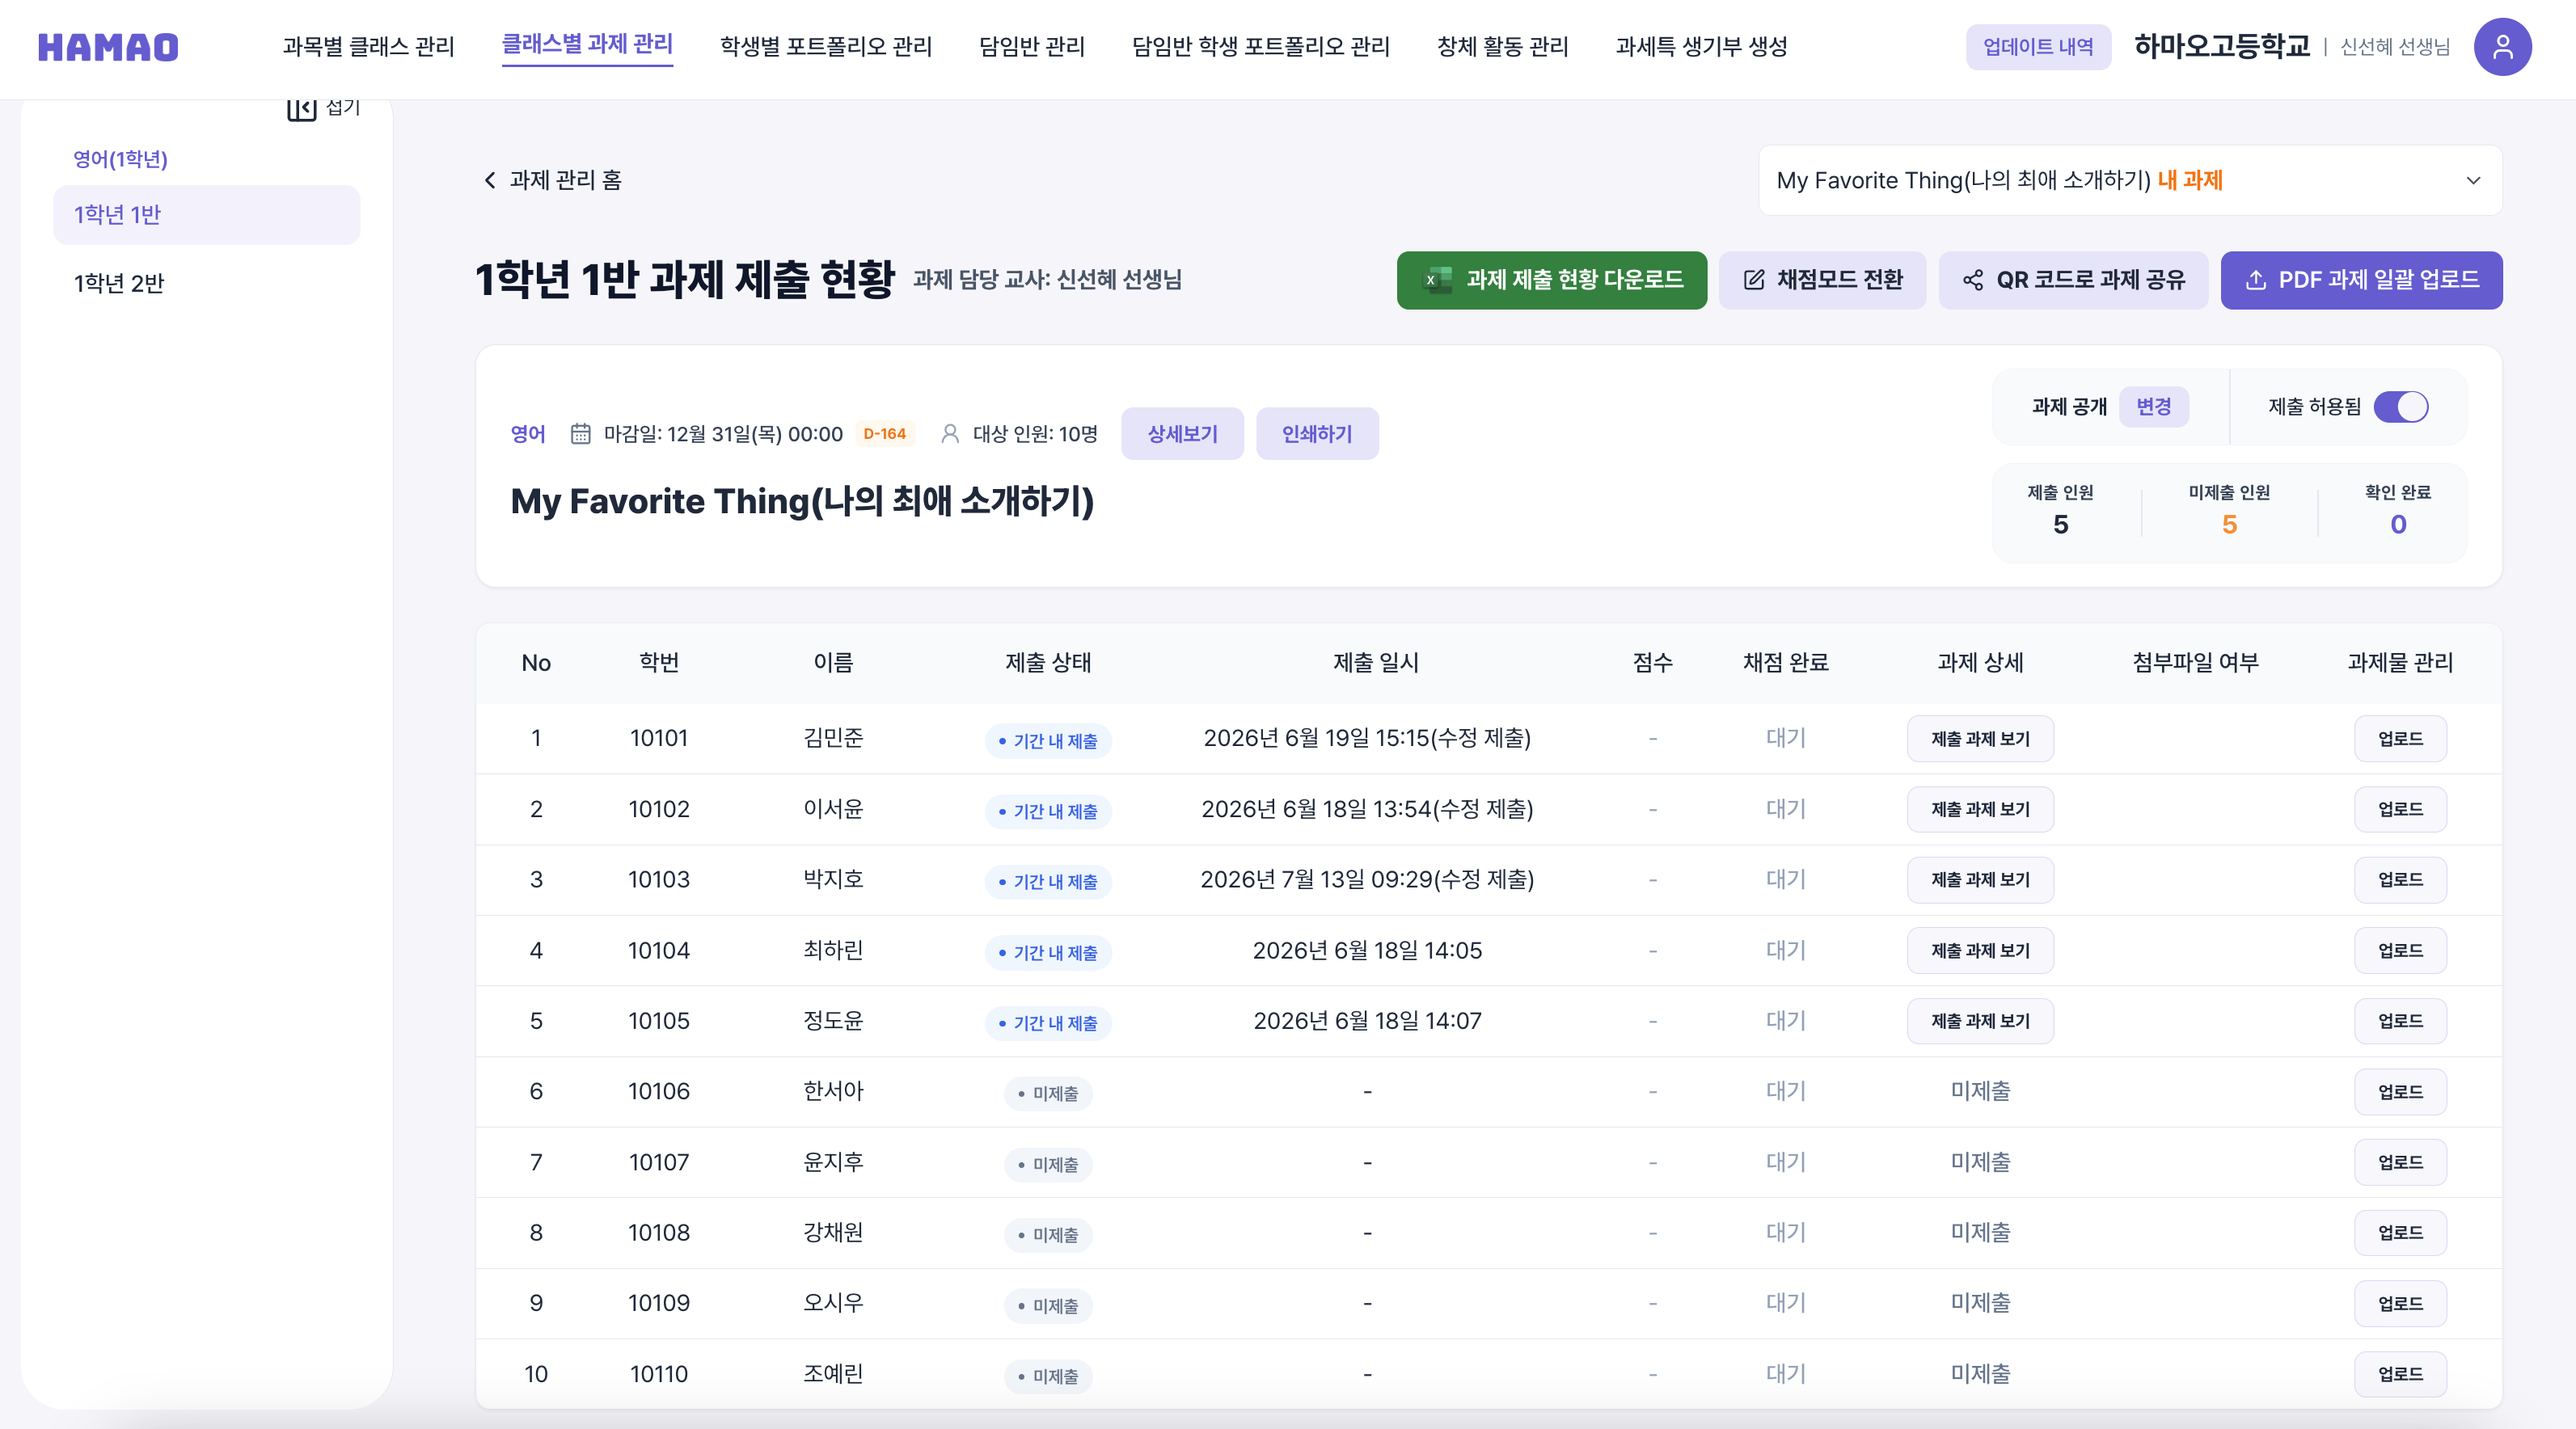Click 하마오고등학교 school name

click(2222, 47)
